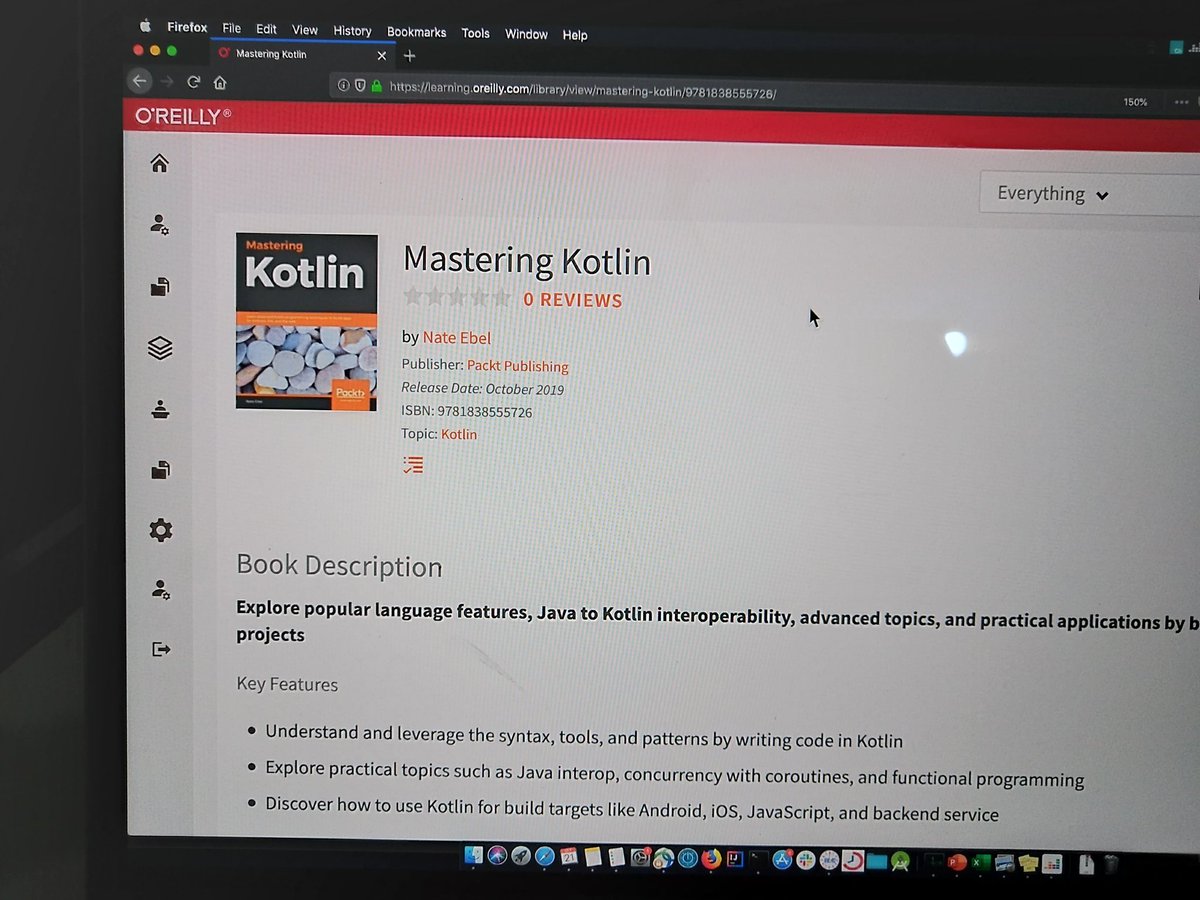Switch to Firefox icon in the Dock
Image resolution: width=1200 pixels, height=900 pixels.
pos(711,858)
